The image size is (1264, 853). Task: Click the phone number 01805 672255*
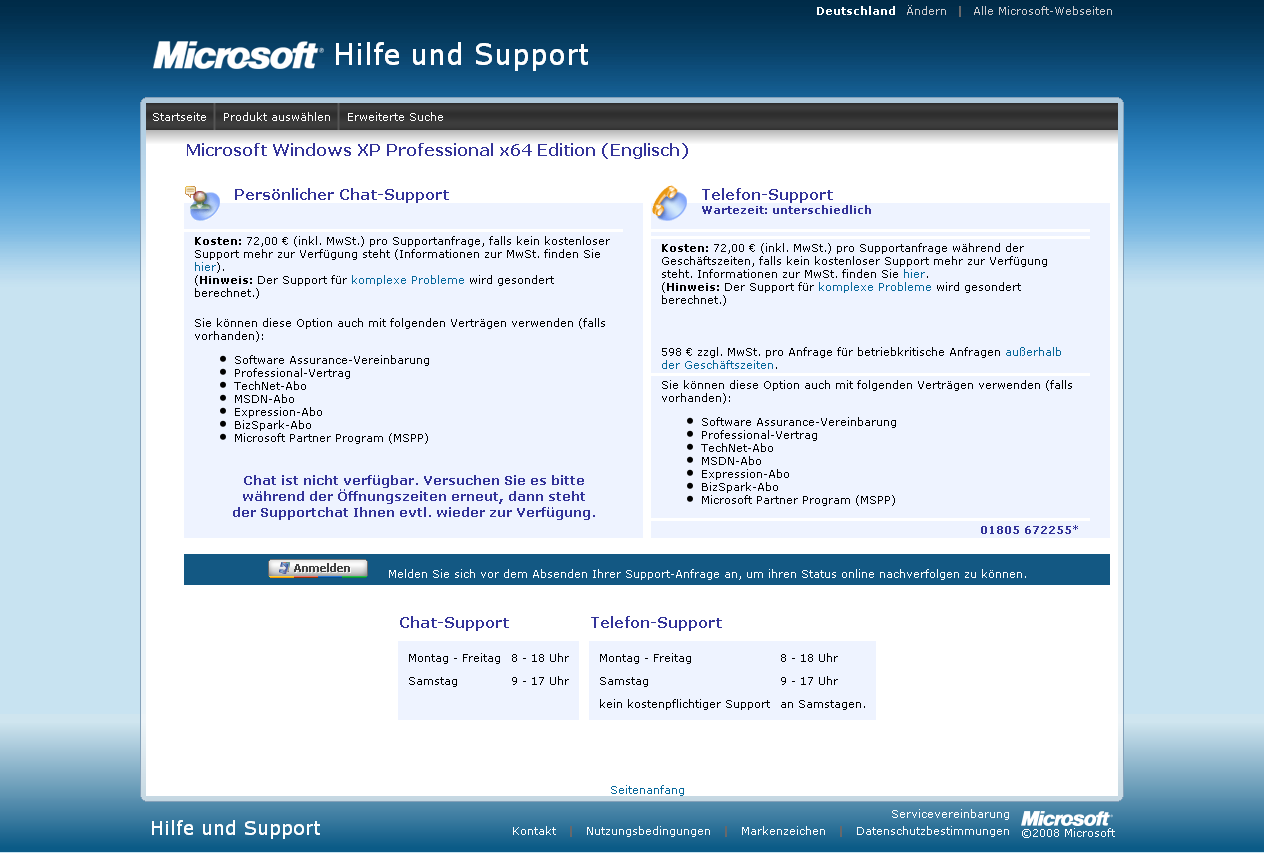1029,530
